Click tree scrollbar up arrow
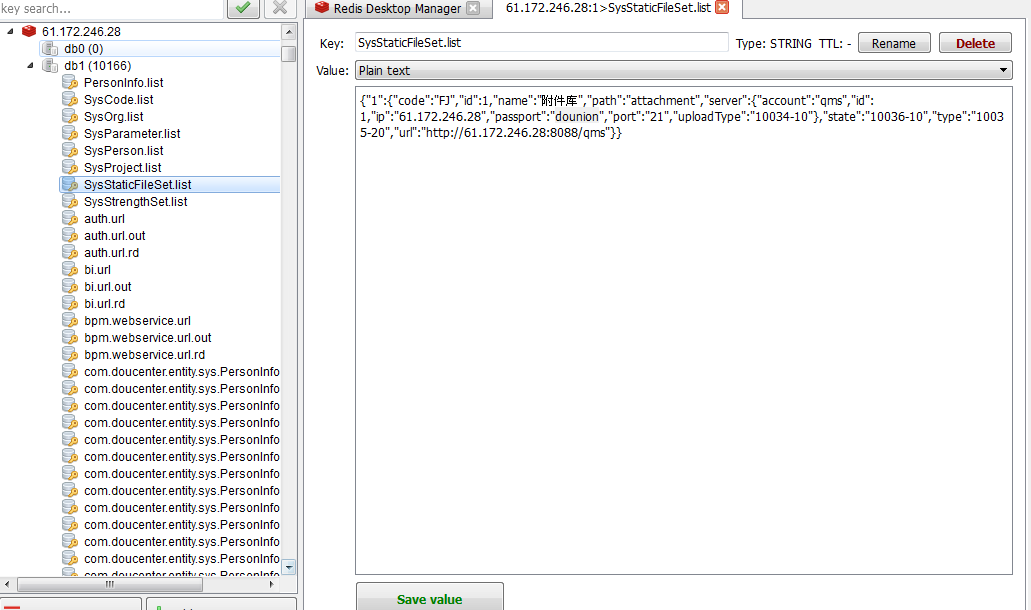Screen dimensions: 1031x610 pos(289,32)
